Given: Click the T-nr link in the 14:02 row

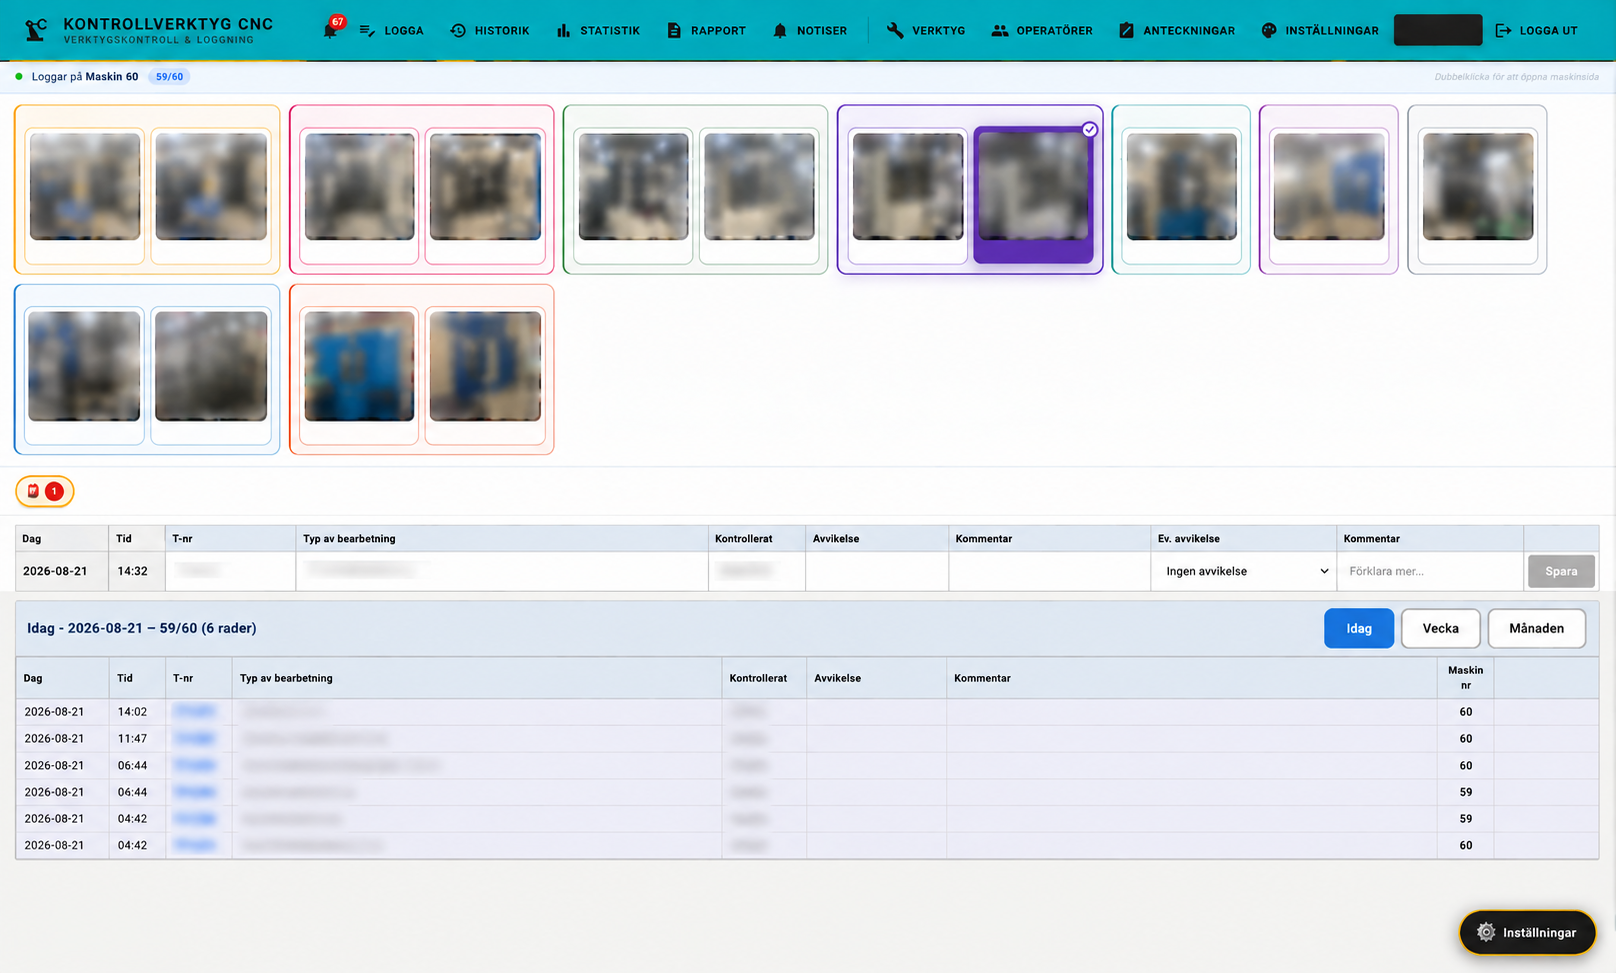Looking at the screenshot, I should (x=194, y=711).
